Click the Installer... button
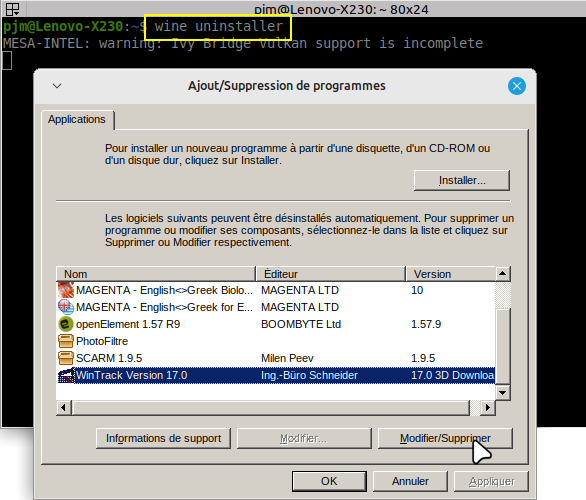The height and width of the screenshot is (500, 586). pyautogui.click(x=462, y=180)
